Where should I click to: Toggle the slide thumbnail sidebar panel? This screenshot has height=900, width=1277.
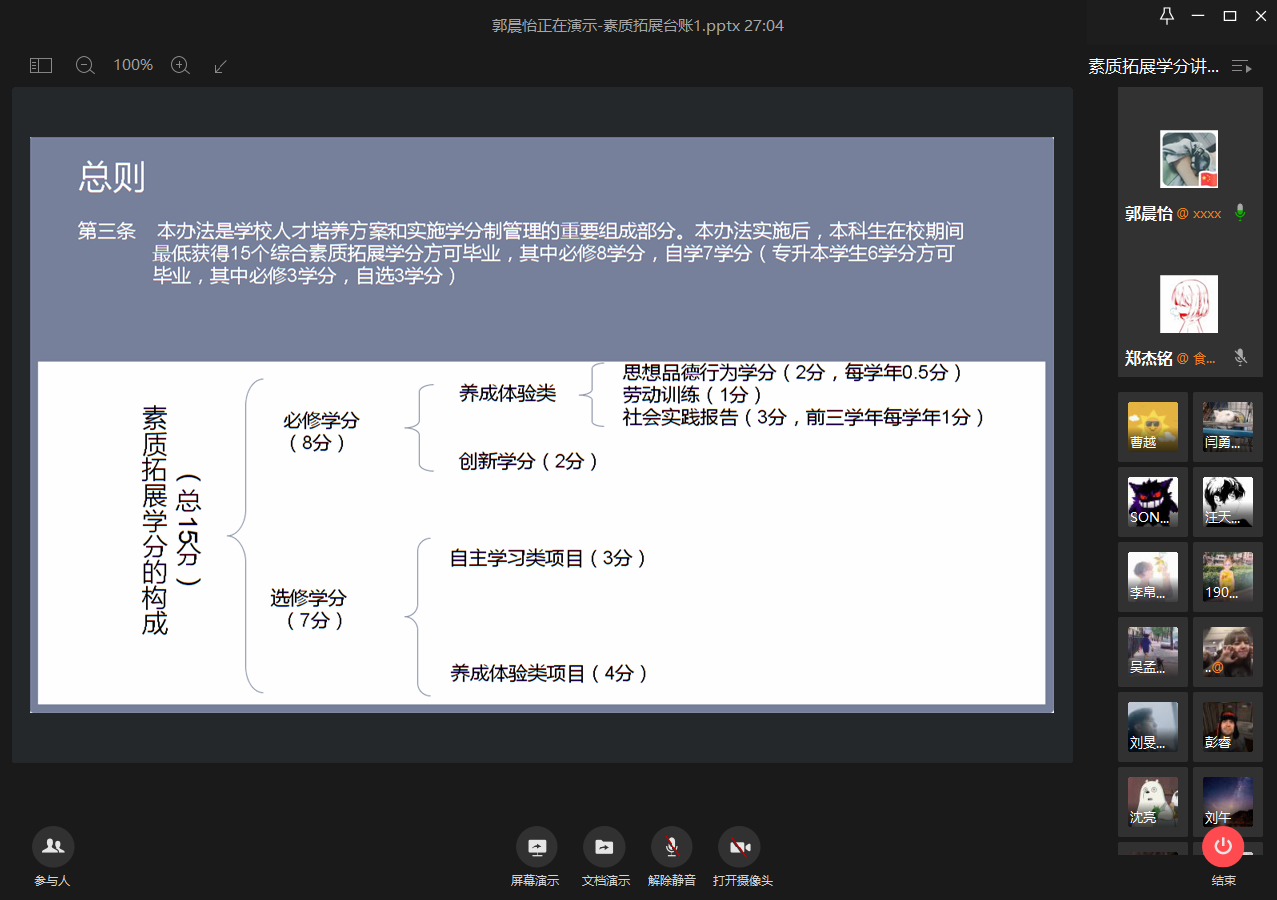tap(41, 65)
